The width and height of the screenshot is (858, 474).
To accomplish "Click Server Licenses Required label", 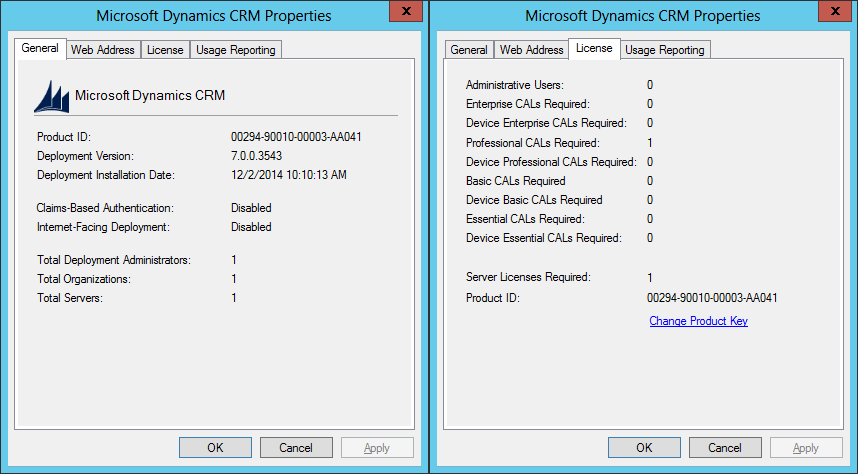I will [528, 277].
